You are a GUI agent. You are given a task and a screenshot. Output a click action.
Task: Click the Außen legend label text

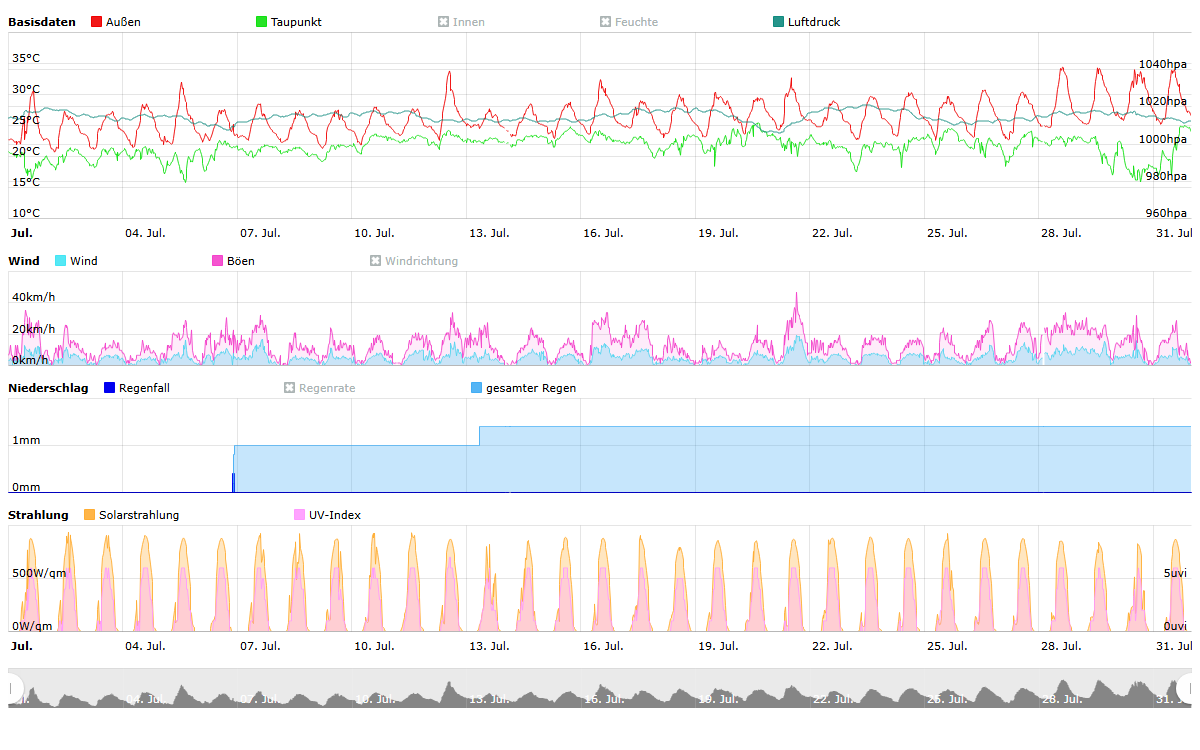coord(124,22)
